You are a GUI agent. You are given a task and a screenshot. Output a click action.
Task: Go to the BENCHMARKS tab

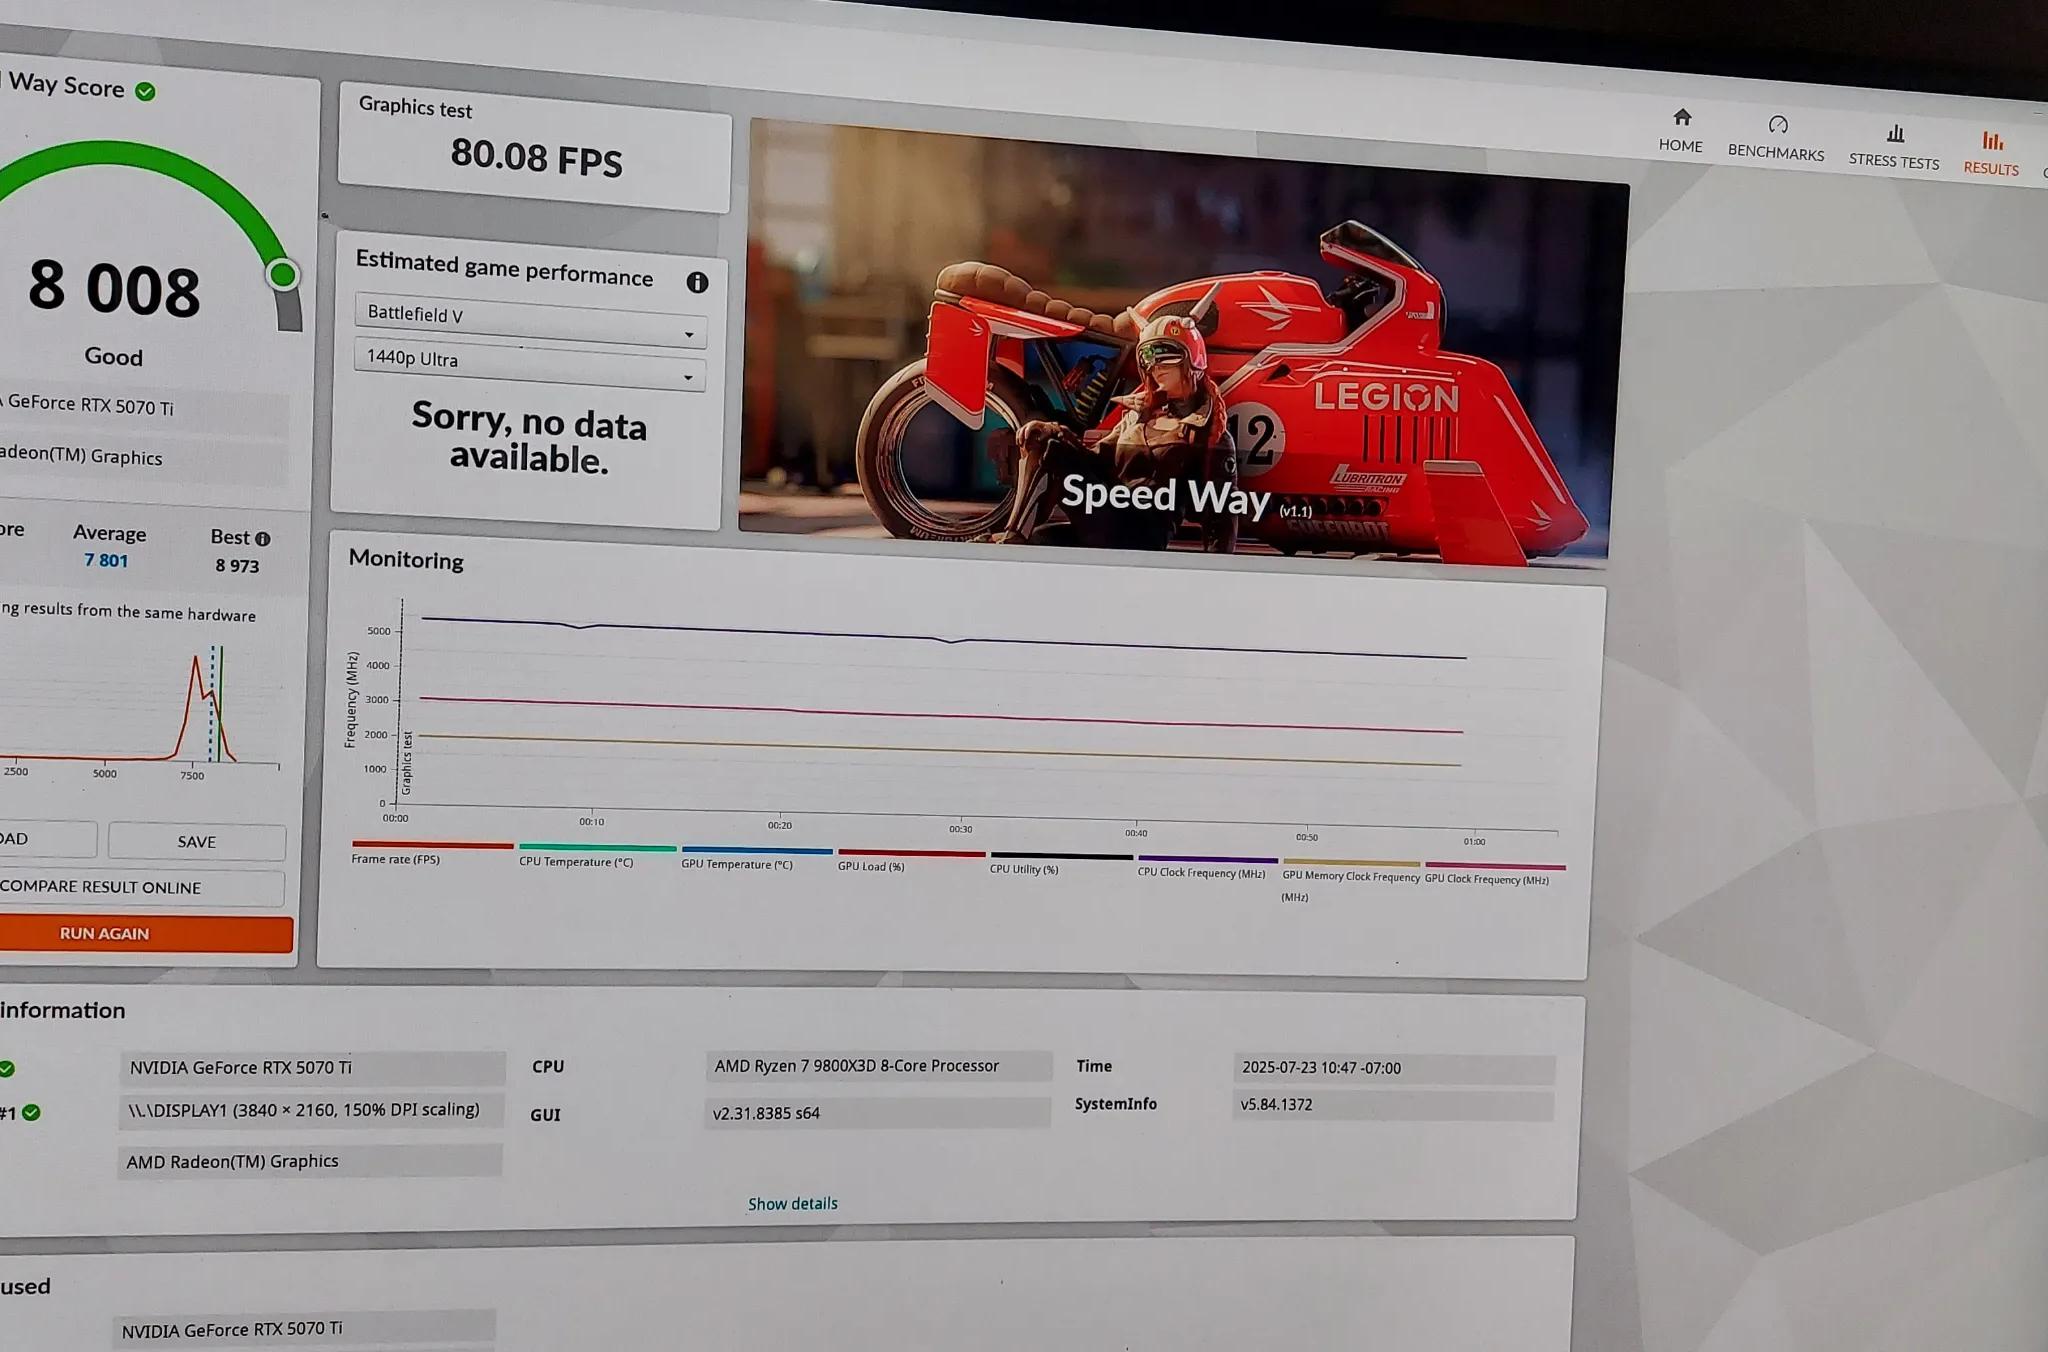pyautogui.click(x=1776, y=153)
